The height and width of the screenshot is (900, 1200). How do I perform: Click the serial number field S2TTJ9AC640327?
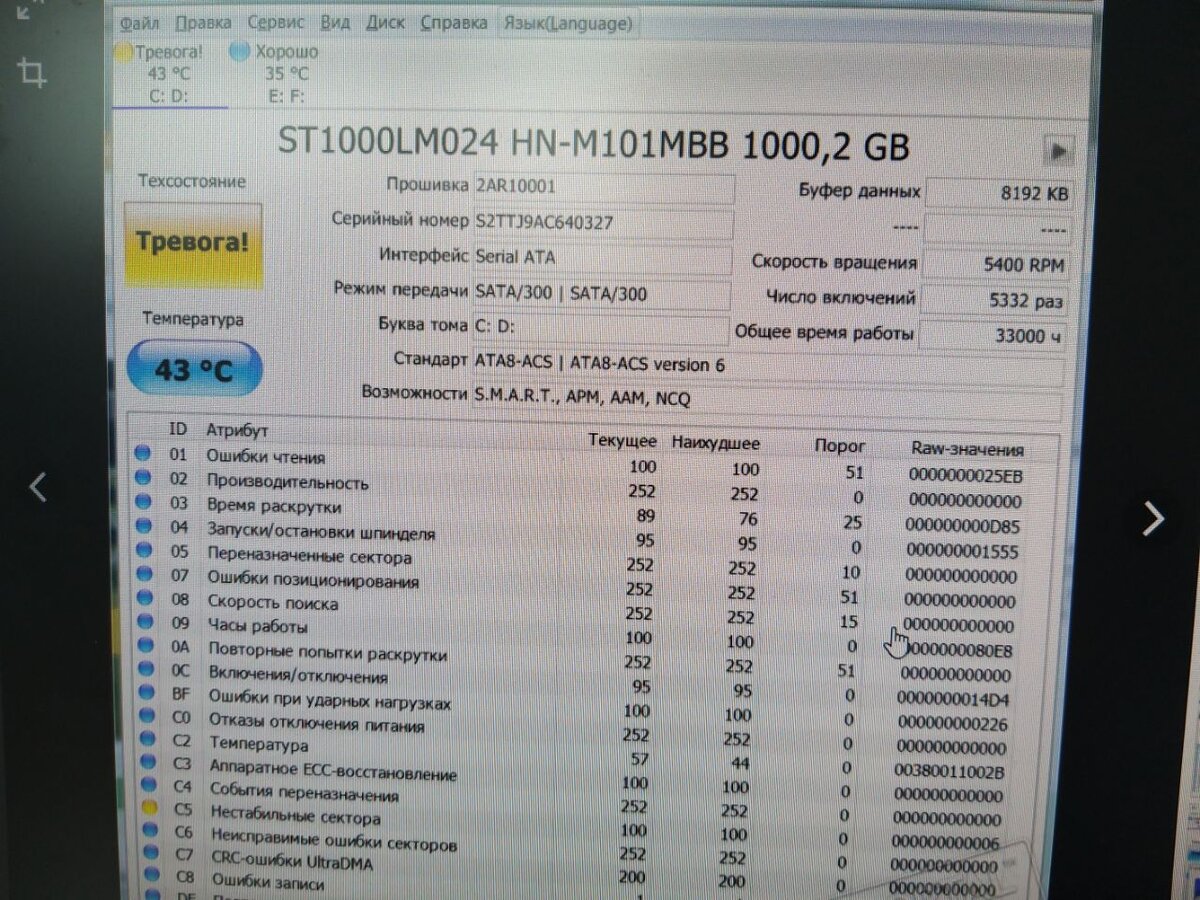pos(603,223)
